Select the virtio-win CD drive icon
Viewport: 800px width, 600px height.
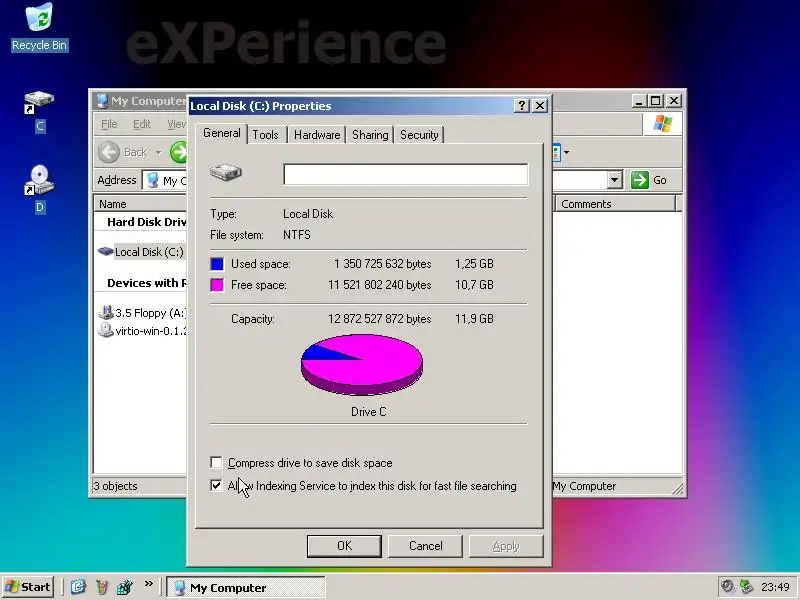[x=106, y=331]
